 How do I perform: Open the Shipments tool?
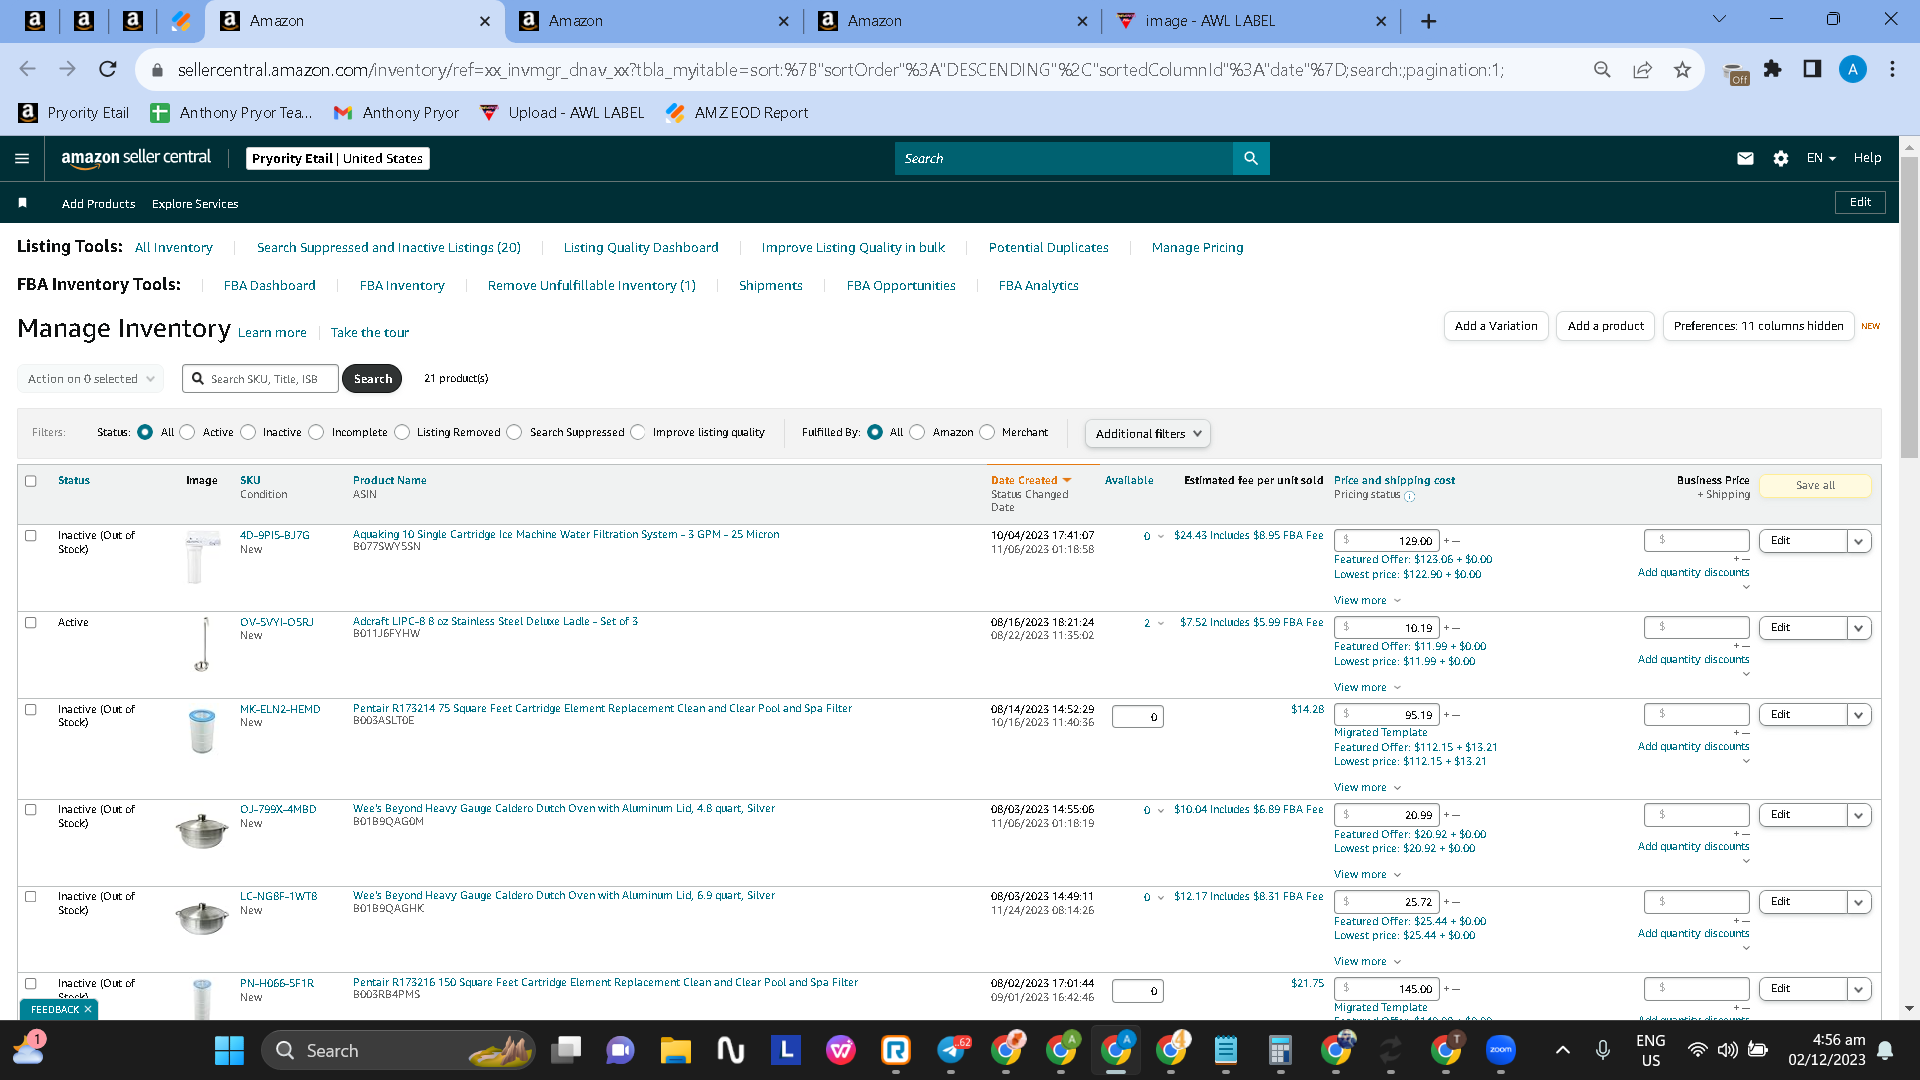pos(771,285)
